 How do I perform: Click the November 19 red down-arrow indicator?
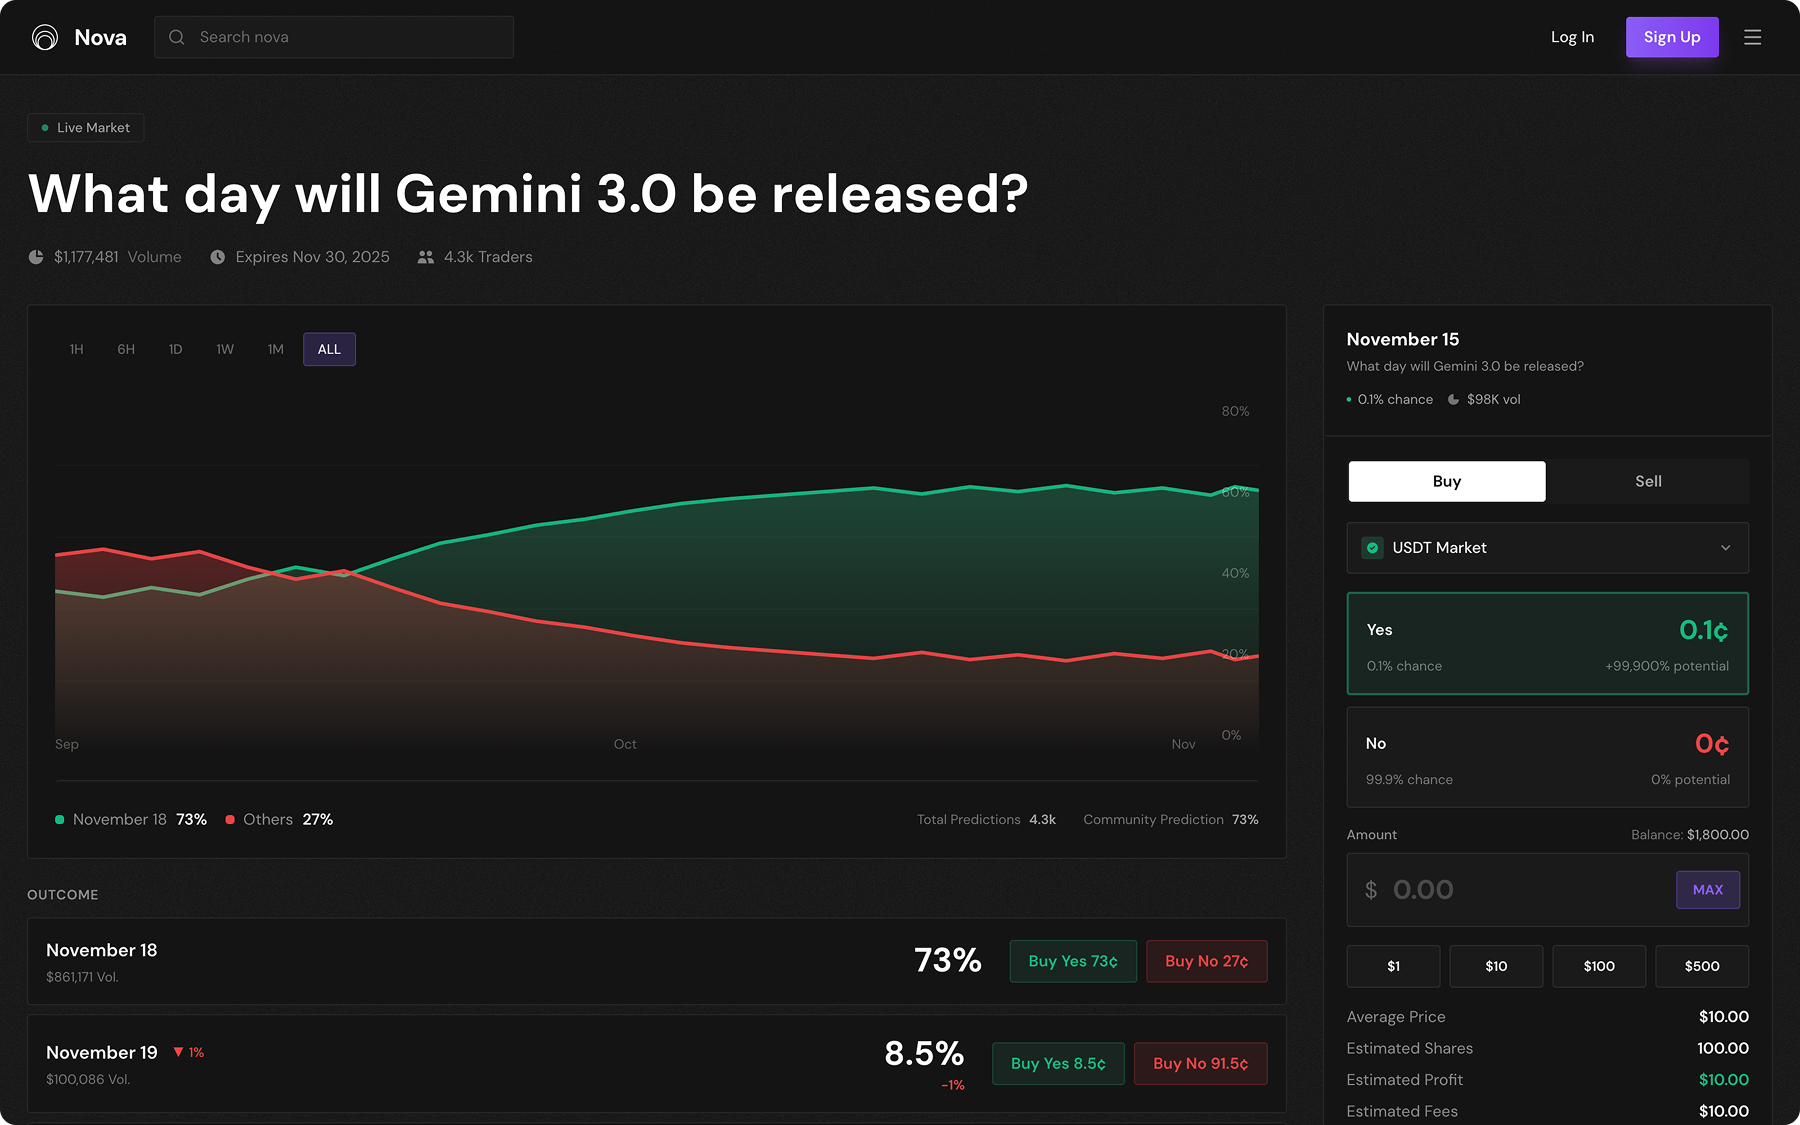coord(179,1052)
